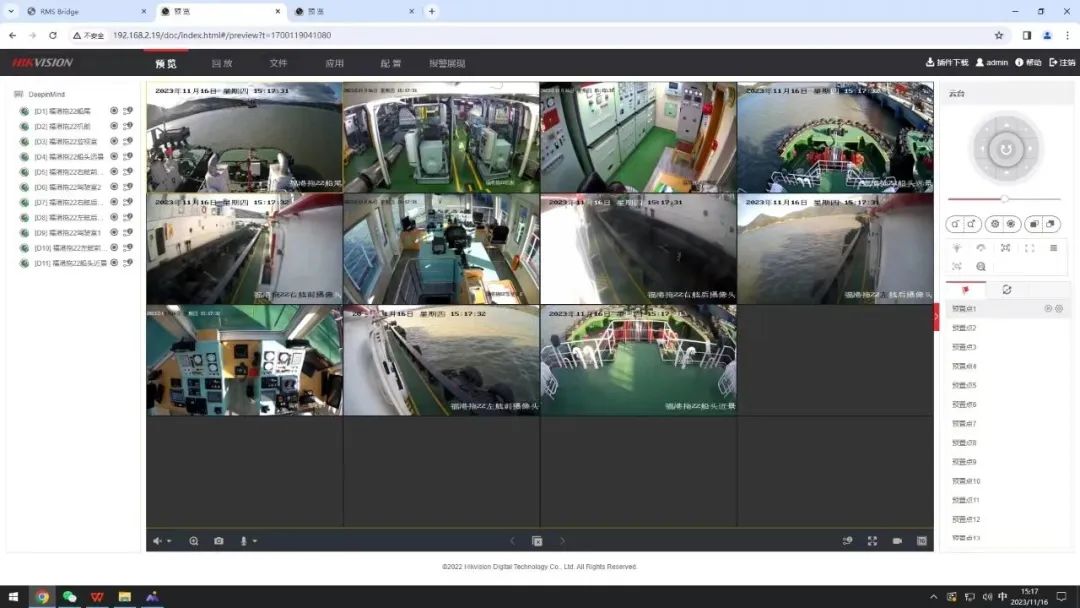Screen dimensions: 1080x608
Task: Enable digital zoom magnifier in bottom toolbar
Action: pos(194,541)
